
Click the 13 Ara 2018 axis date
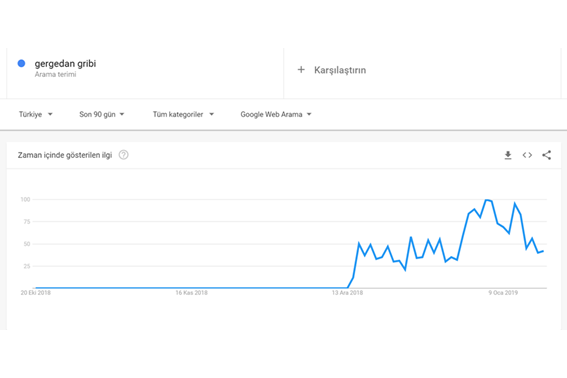[x=347, y=293]
